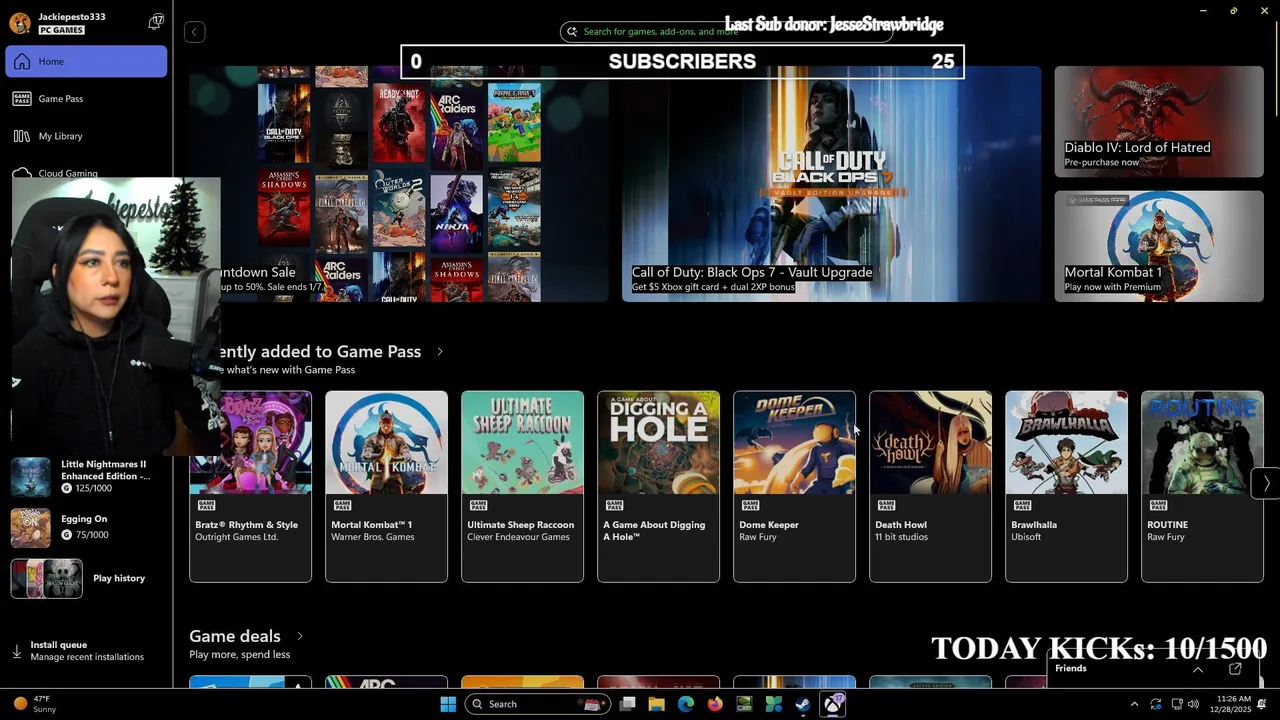Open Brawlhalla game card

(x=1066, y=486)
